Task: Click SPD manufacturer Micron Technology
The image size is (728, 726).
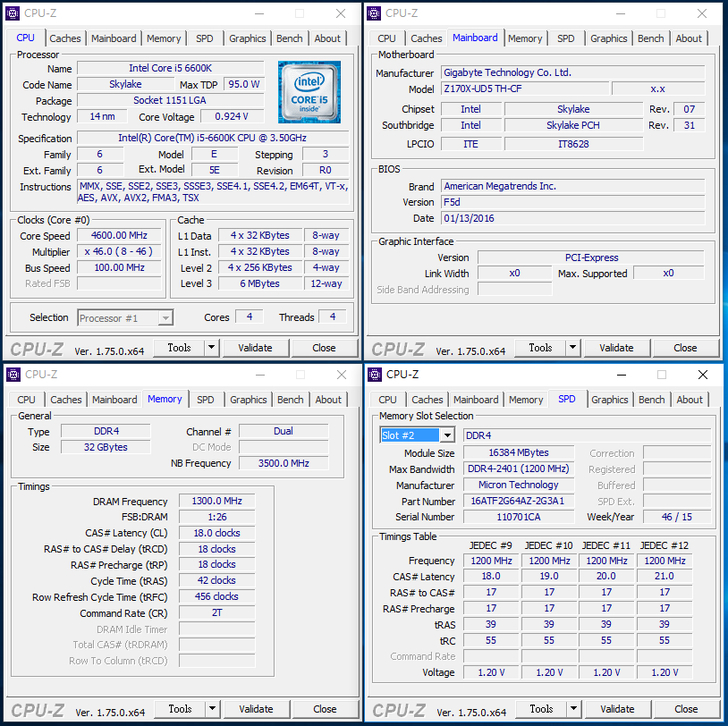Action: click(x=519, y=485)
